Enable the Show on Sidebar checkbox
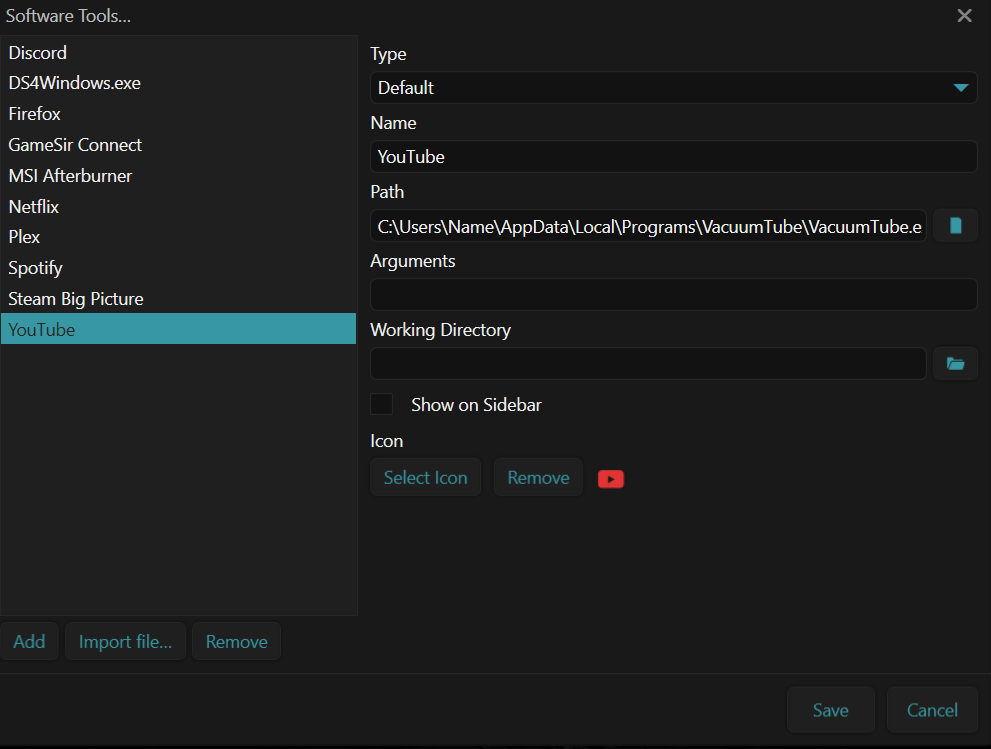Image resolution: width=991 pixels, height=749 pixels. pyautogui.click(x=381, y=404)
